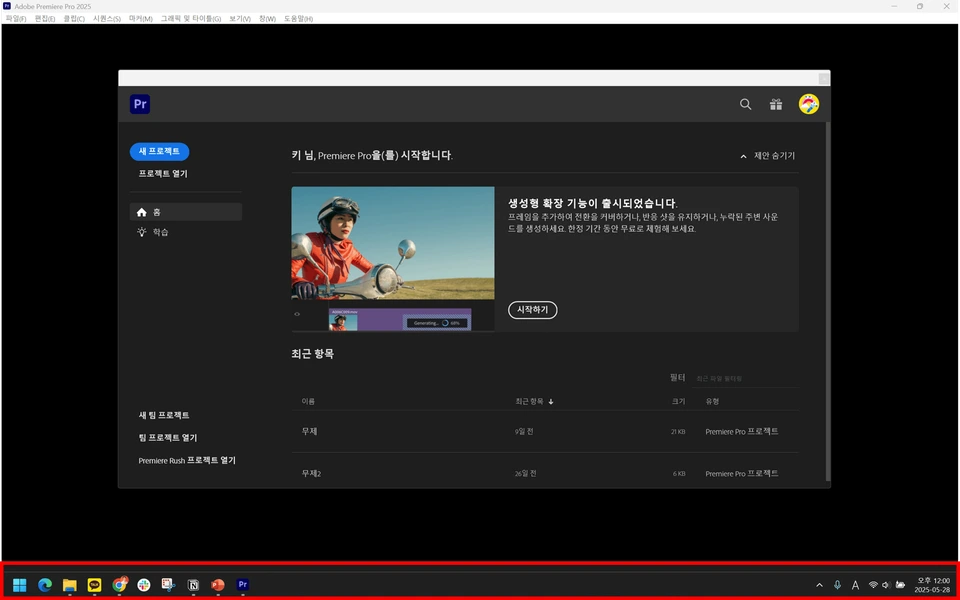Click the 크기 column header
Screen dimensions: 960x600
click(x=678, y=402)
